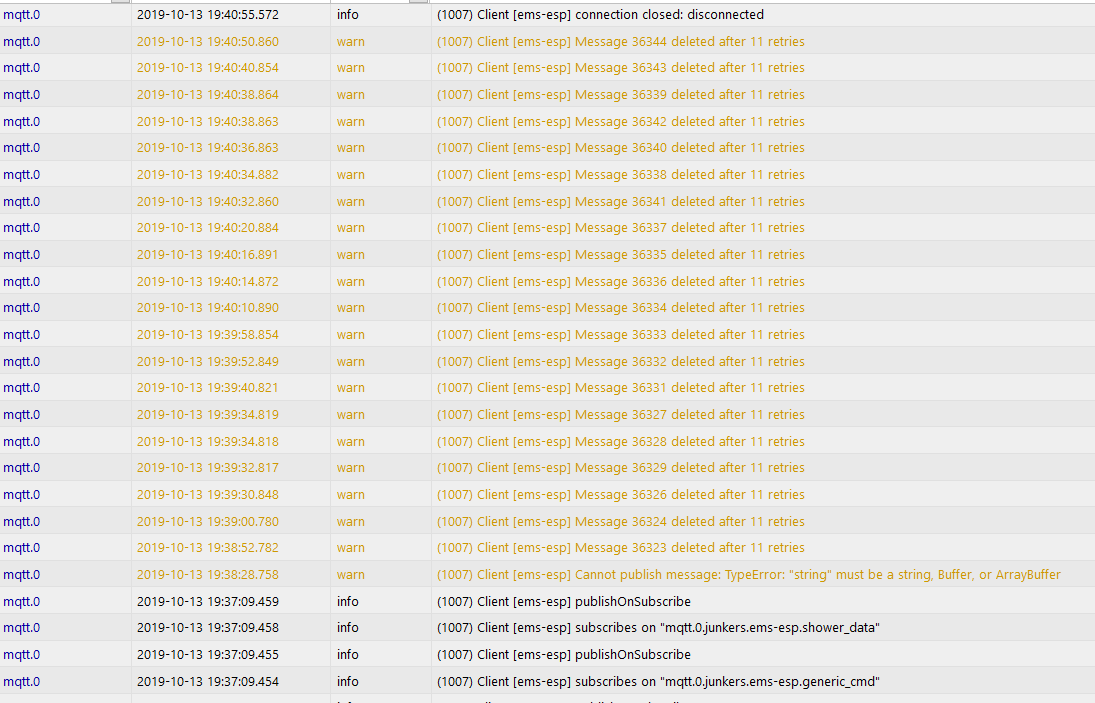Click timestamp 2019-10-13 19:40:55.572
Screen dimensions: 1095x703
(207, 15)
